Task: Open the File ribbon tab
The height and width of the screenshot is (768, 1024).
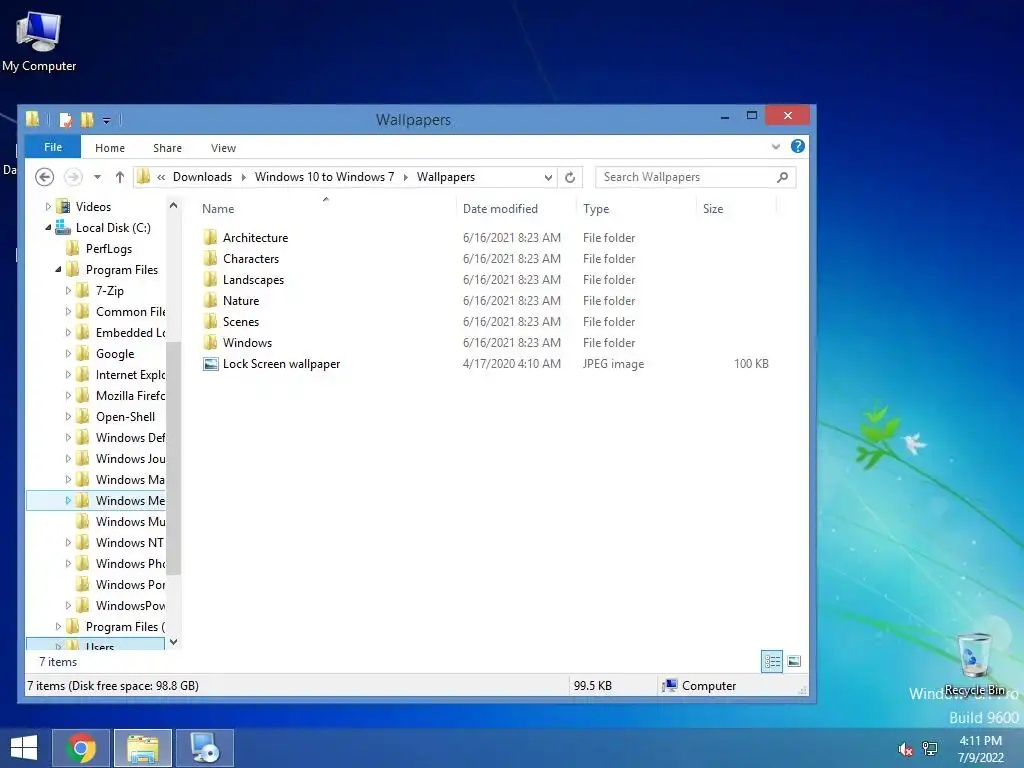Action: pyautogui.click(x=53, y=147)
